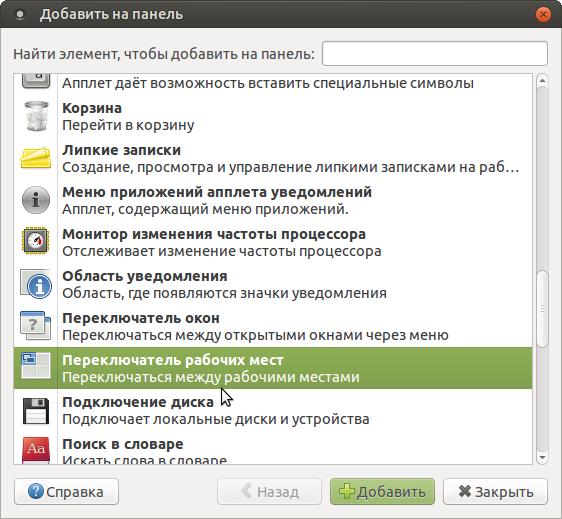
Task: Click the scrollbar up arrow
Action: (x=542, y=80)
